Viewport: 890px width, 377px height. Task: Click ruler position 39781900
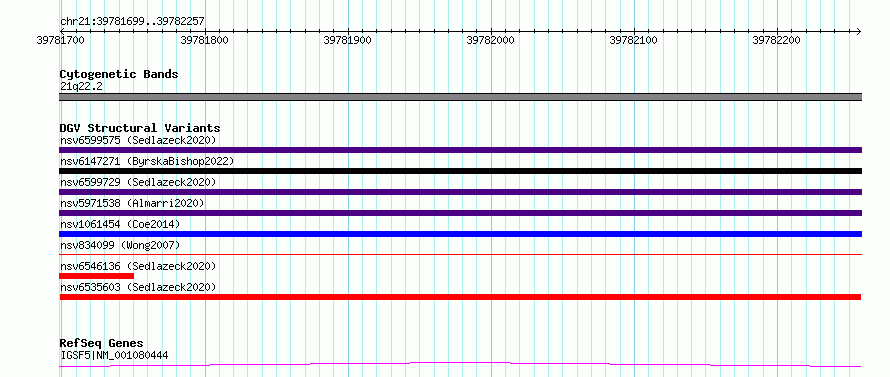347,40
